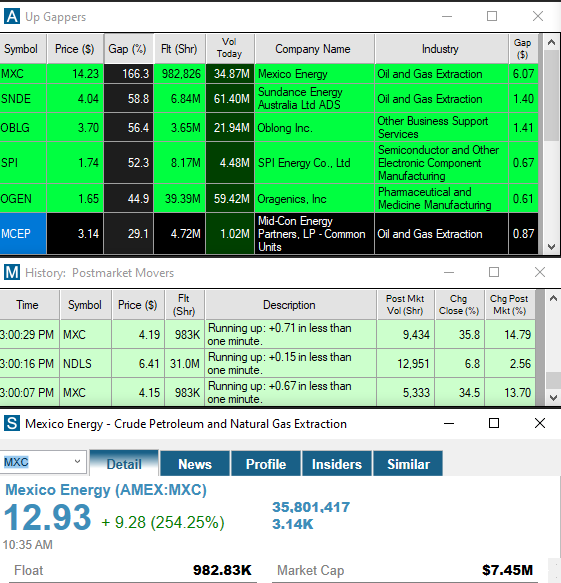Viewport: 561px width, 583px height.
Task: Open the News tab
Action: pos(195,463)
